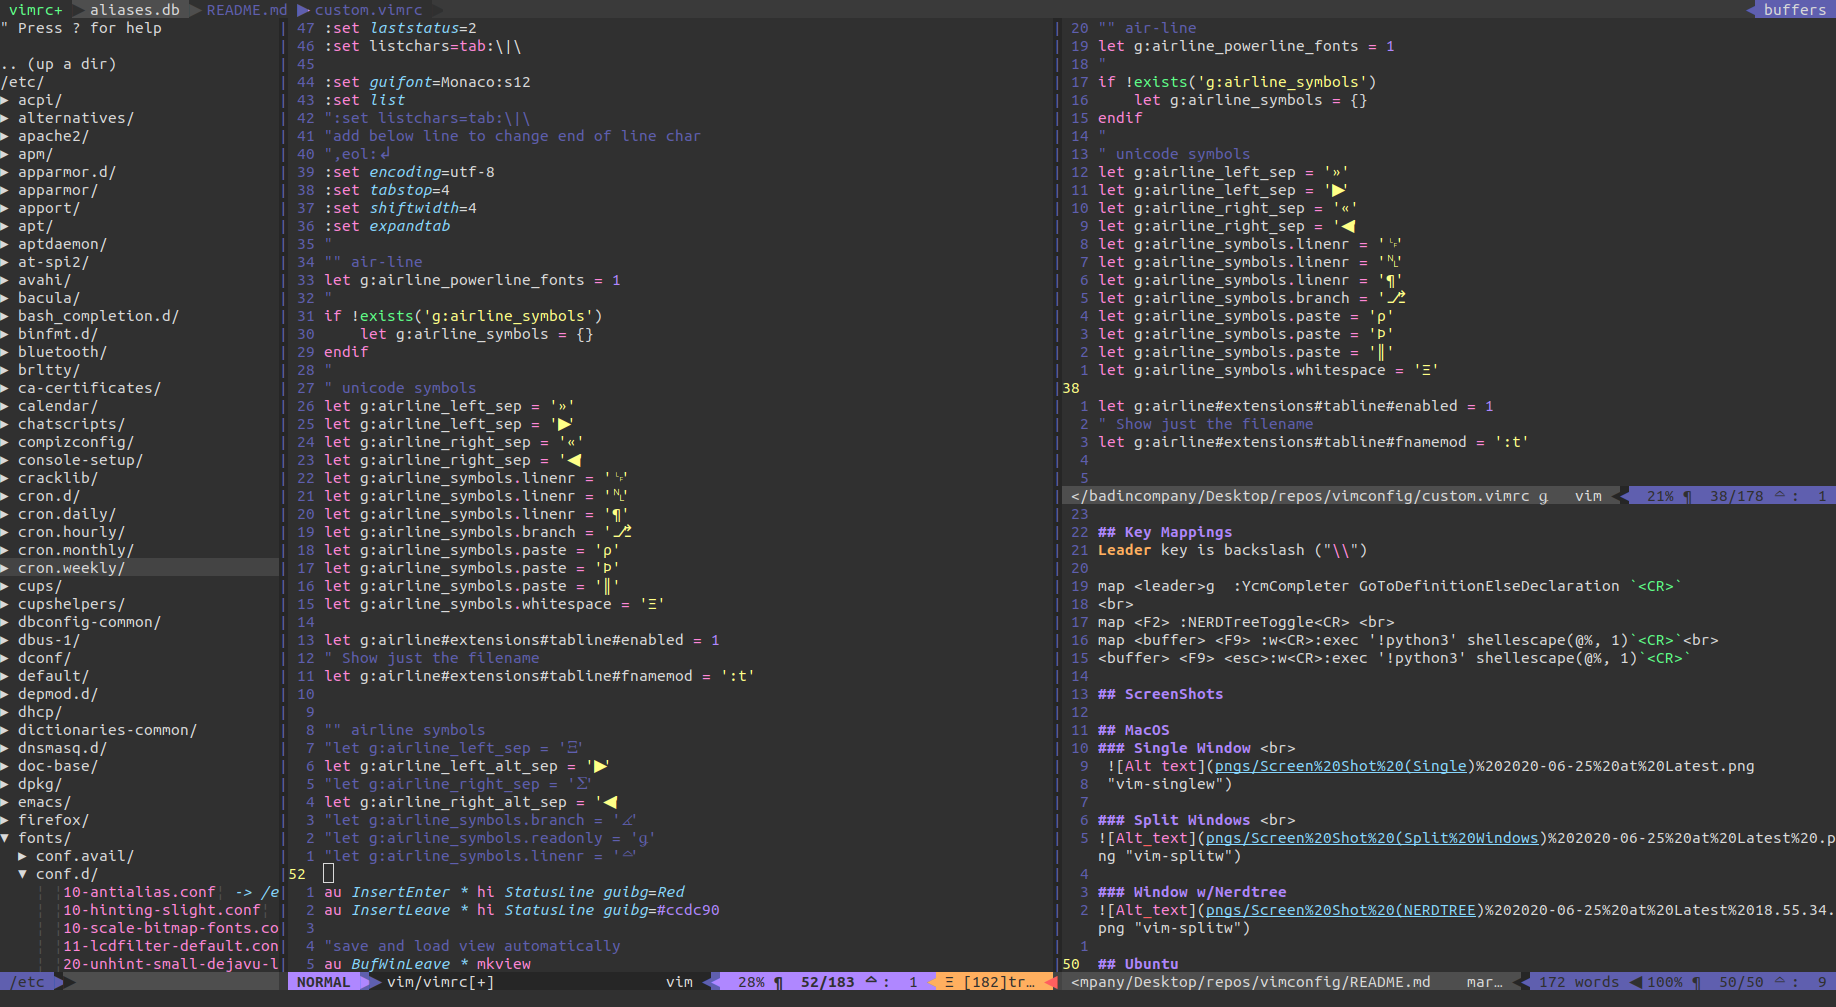Click the '### Window w/Nerdtree' heading
The height and width of the screenshot is (1007, 1836).
coord(1192,892)
